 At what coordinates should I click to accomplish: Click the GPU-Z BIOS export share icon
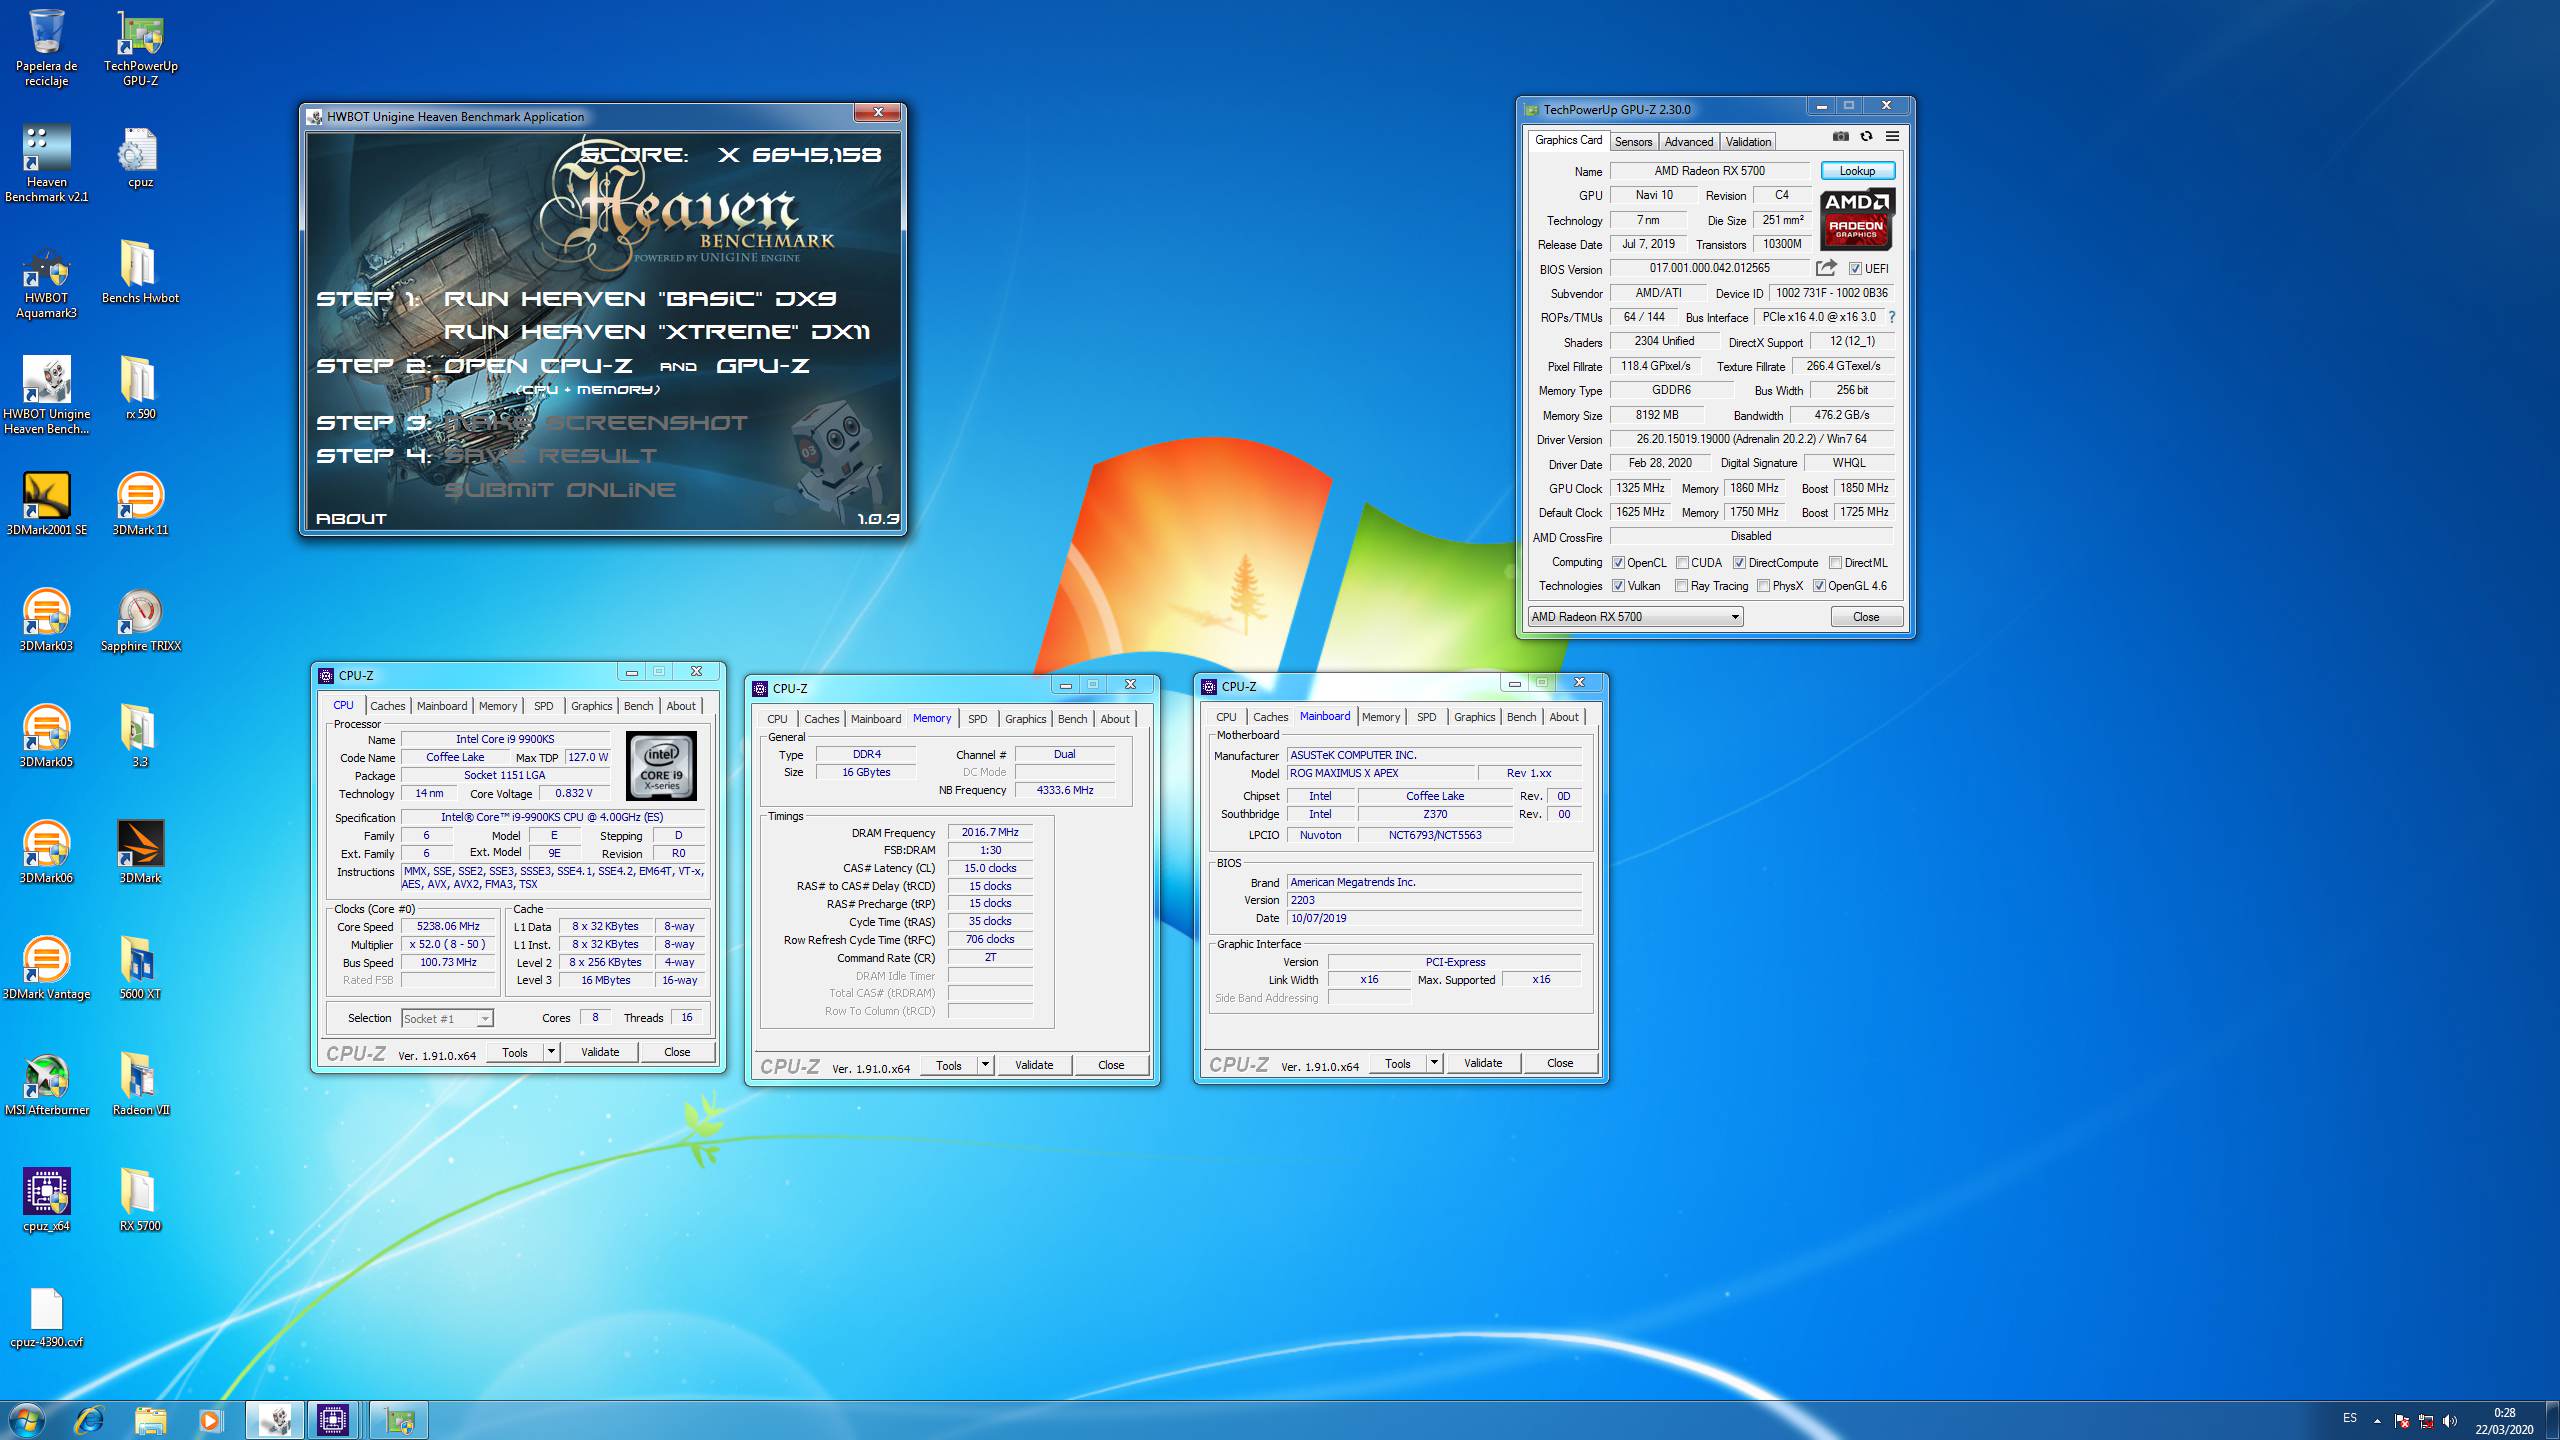coord(1826,268)
